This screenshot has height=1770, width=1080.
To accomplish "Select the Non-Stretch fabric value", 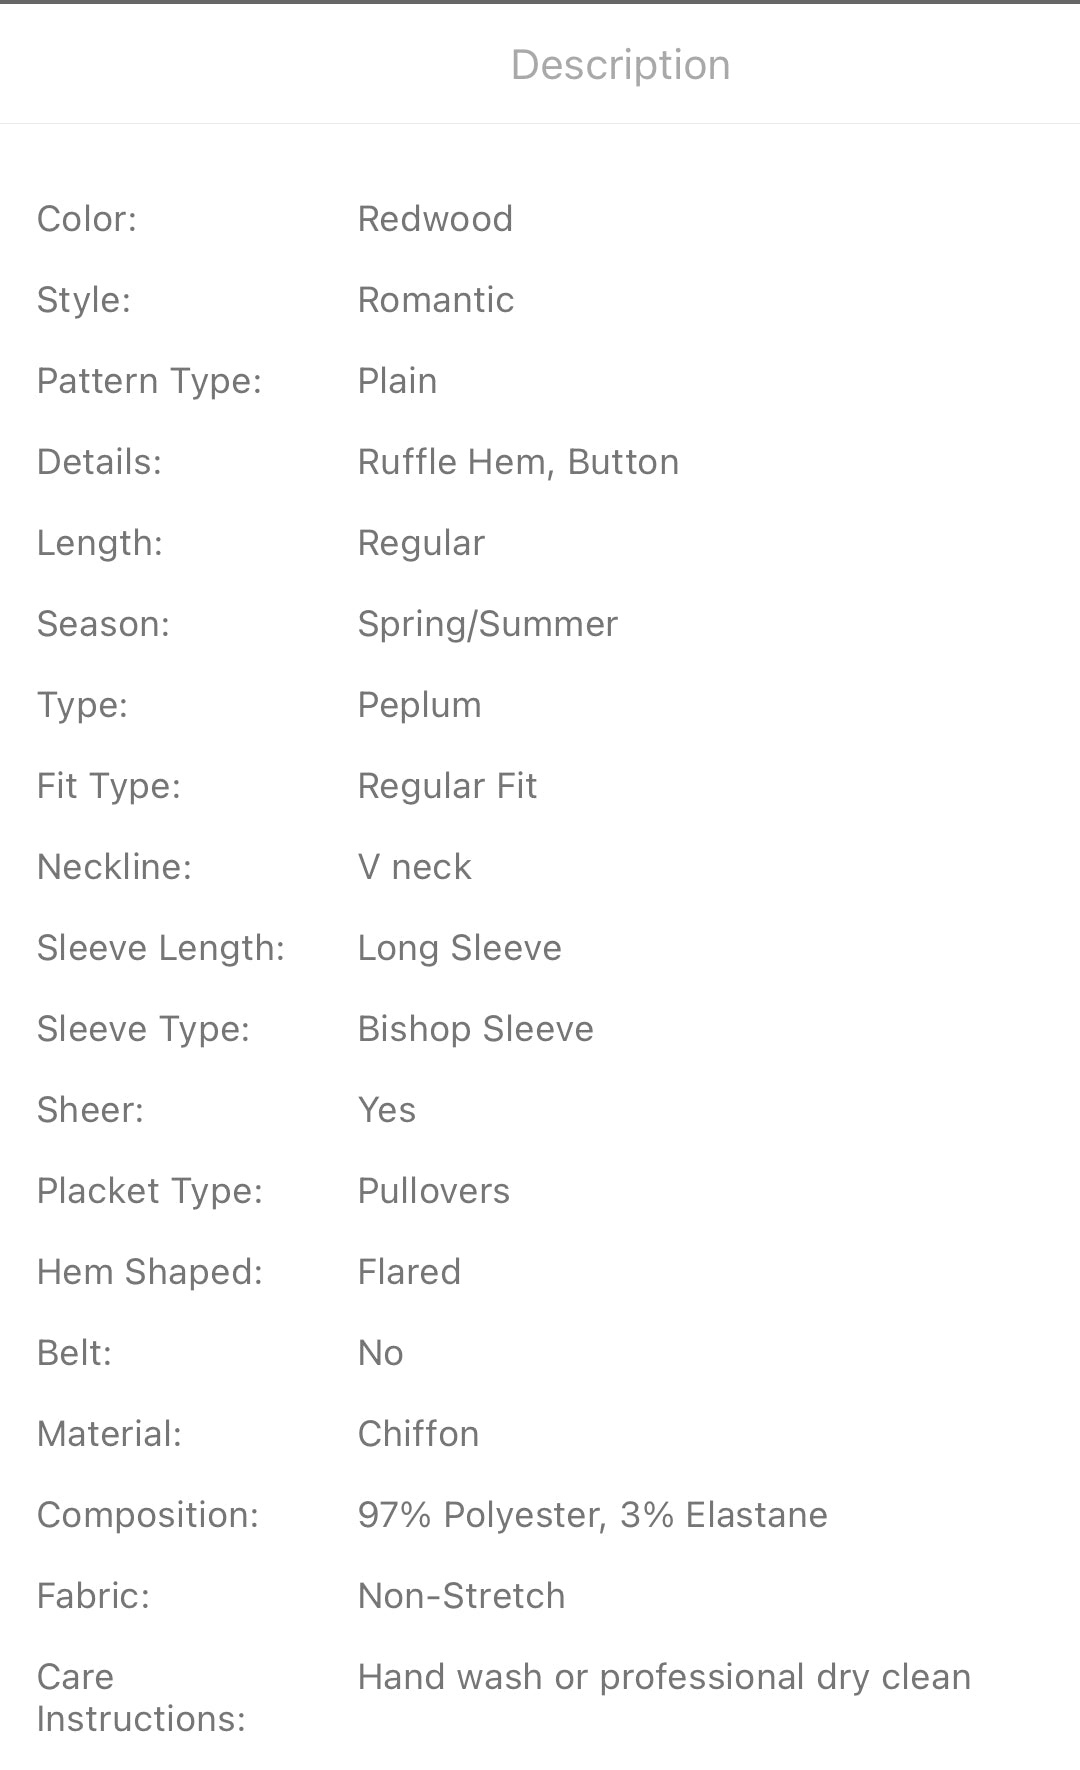I will point(461,1596).
